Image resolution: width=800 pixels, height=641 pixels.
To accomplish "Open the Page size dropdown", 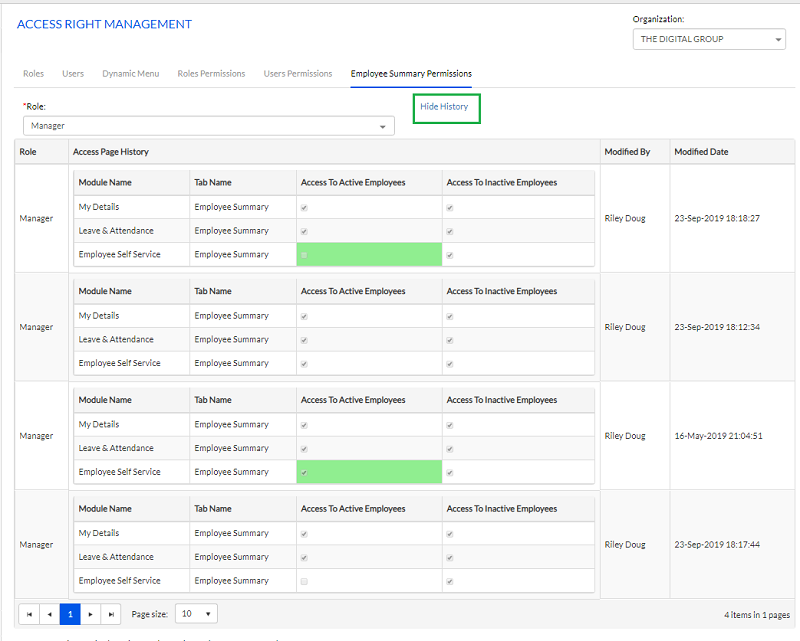I will [x=196, y=613].
